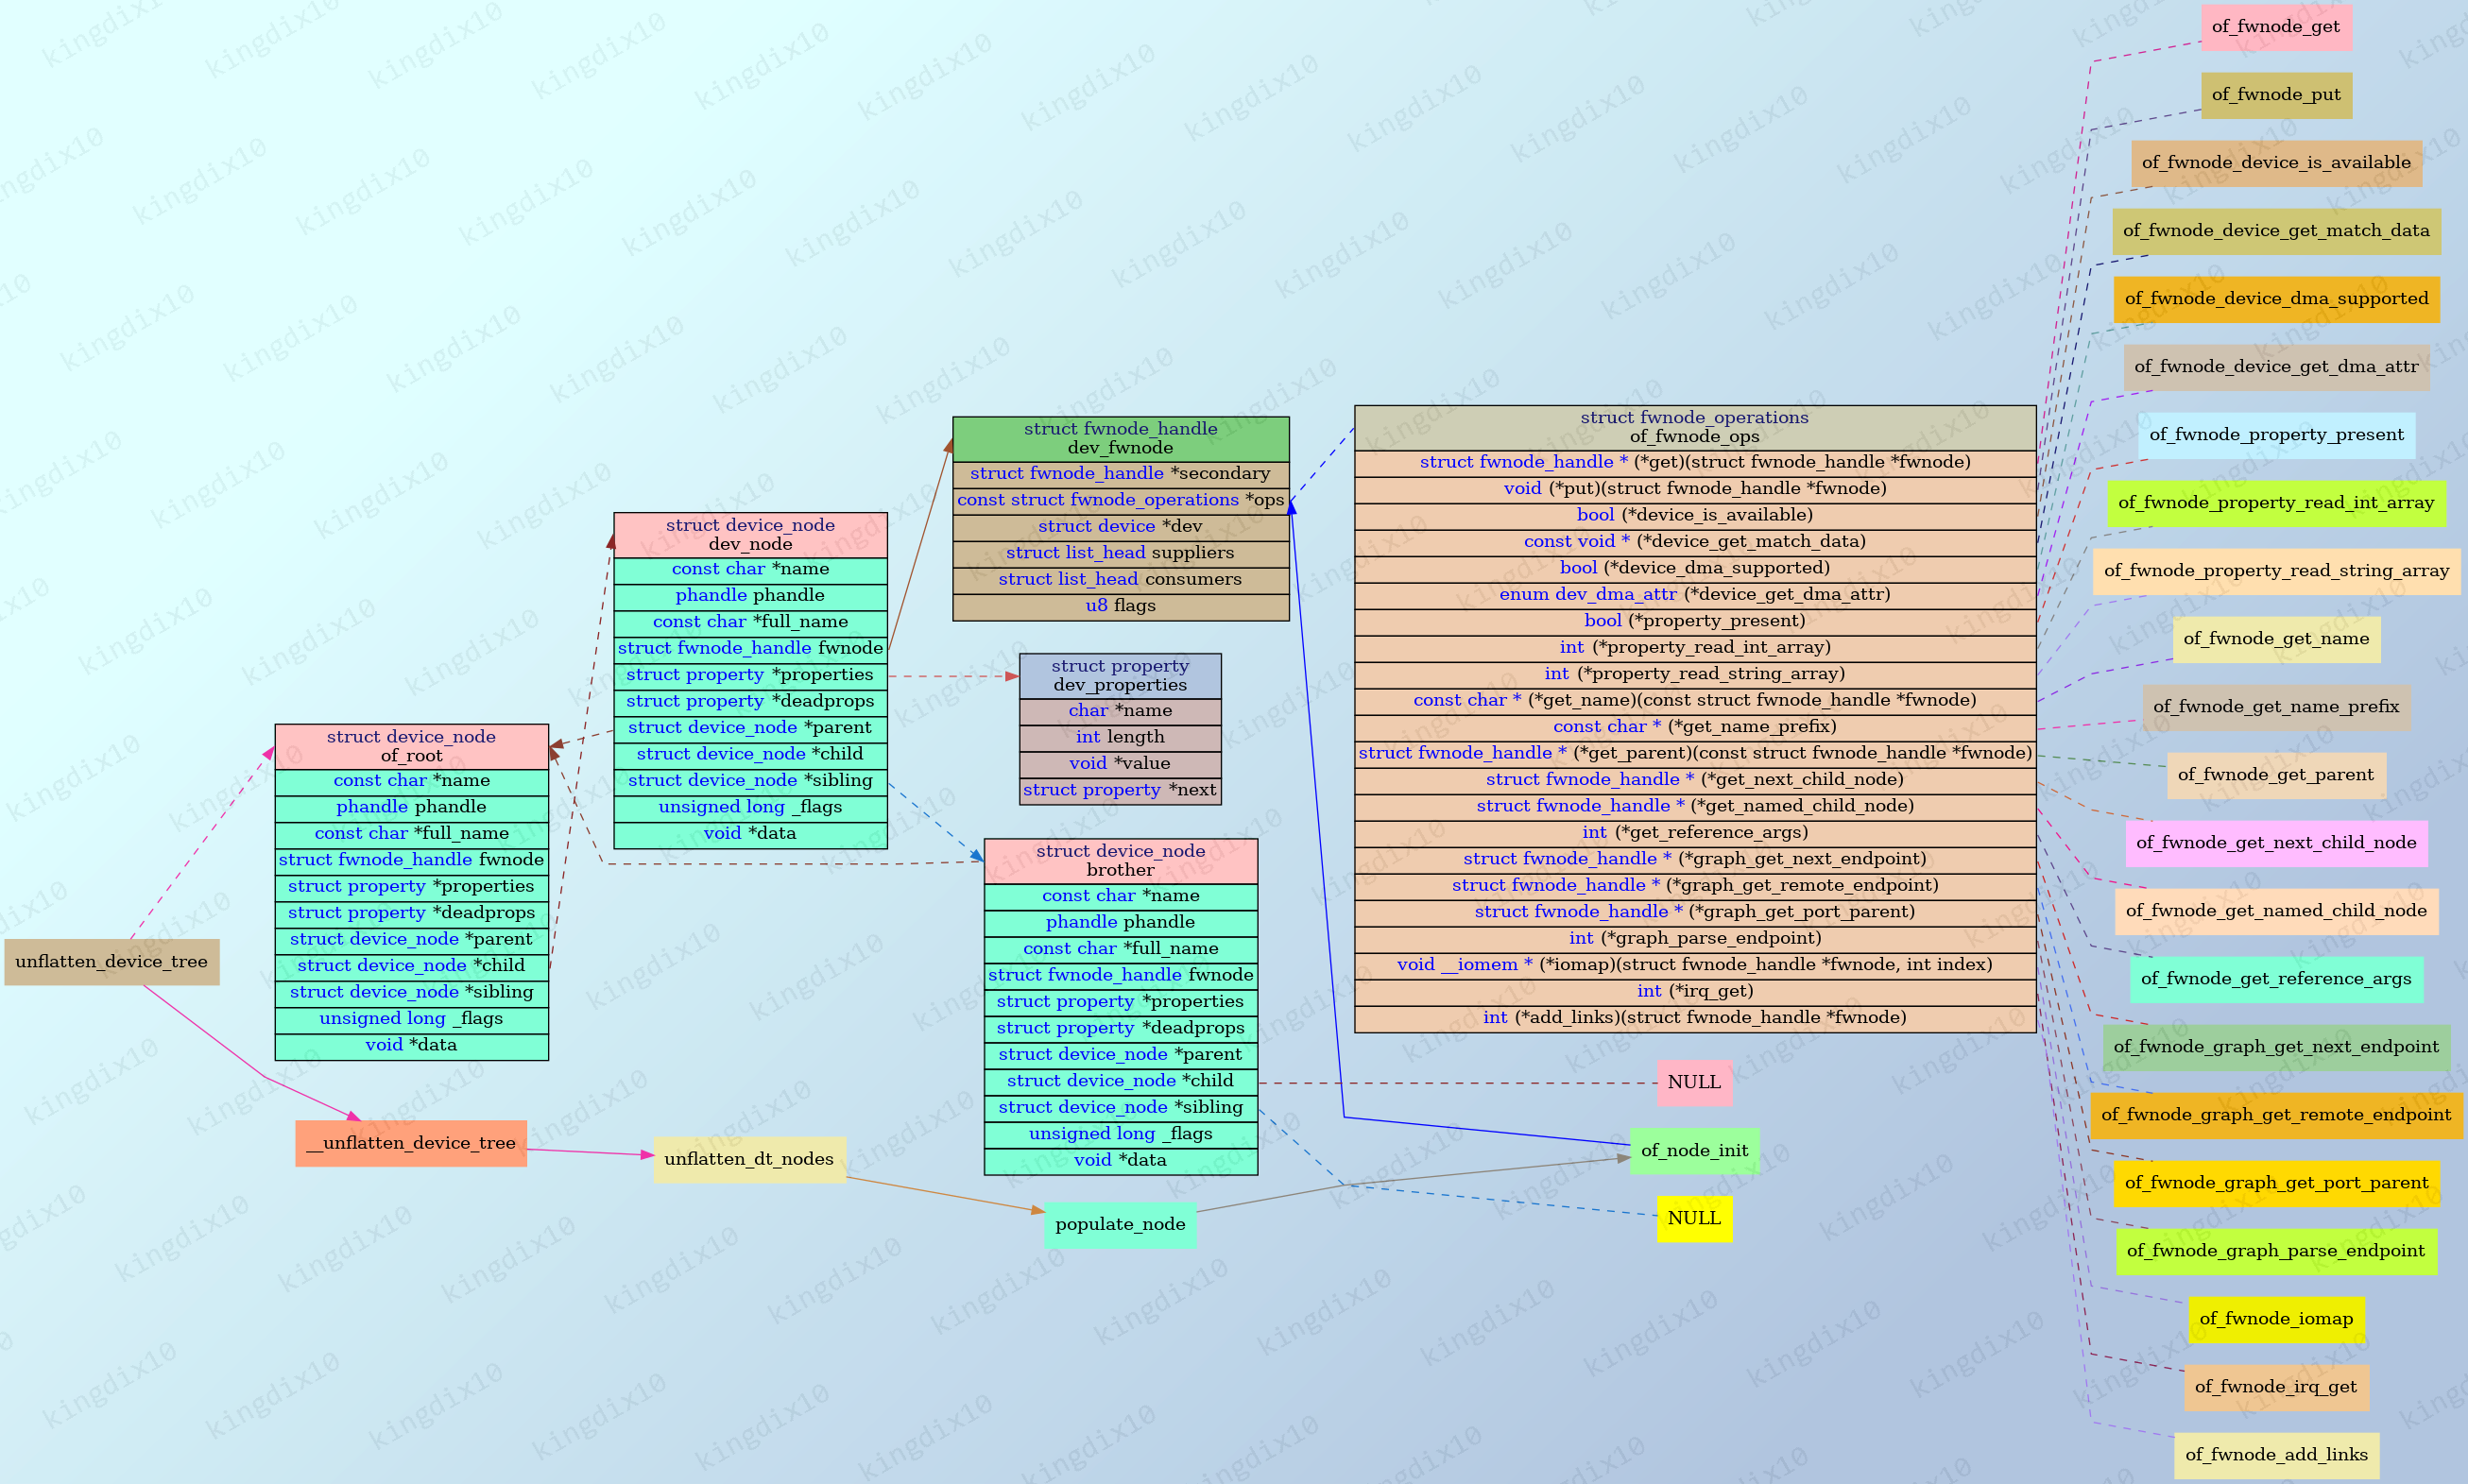Select the 'void *value' row in dev_properties
Image resolution: width=2468 pixels, height=1484 pixels.
pos(1120,764)
